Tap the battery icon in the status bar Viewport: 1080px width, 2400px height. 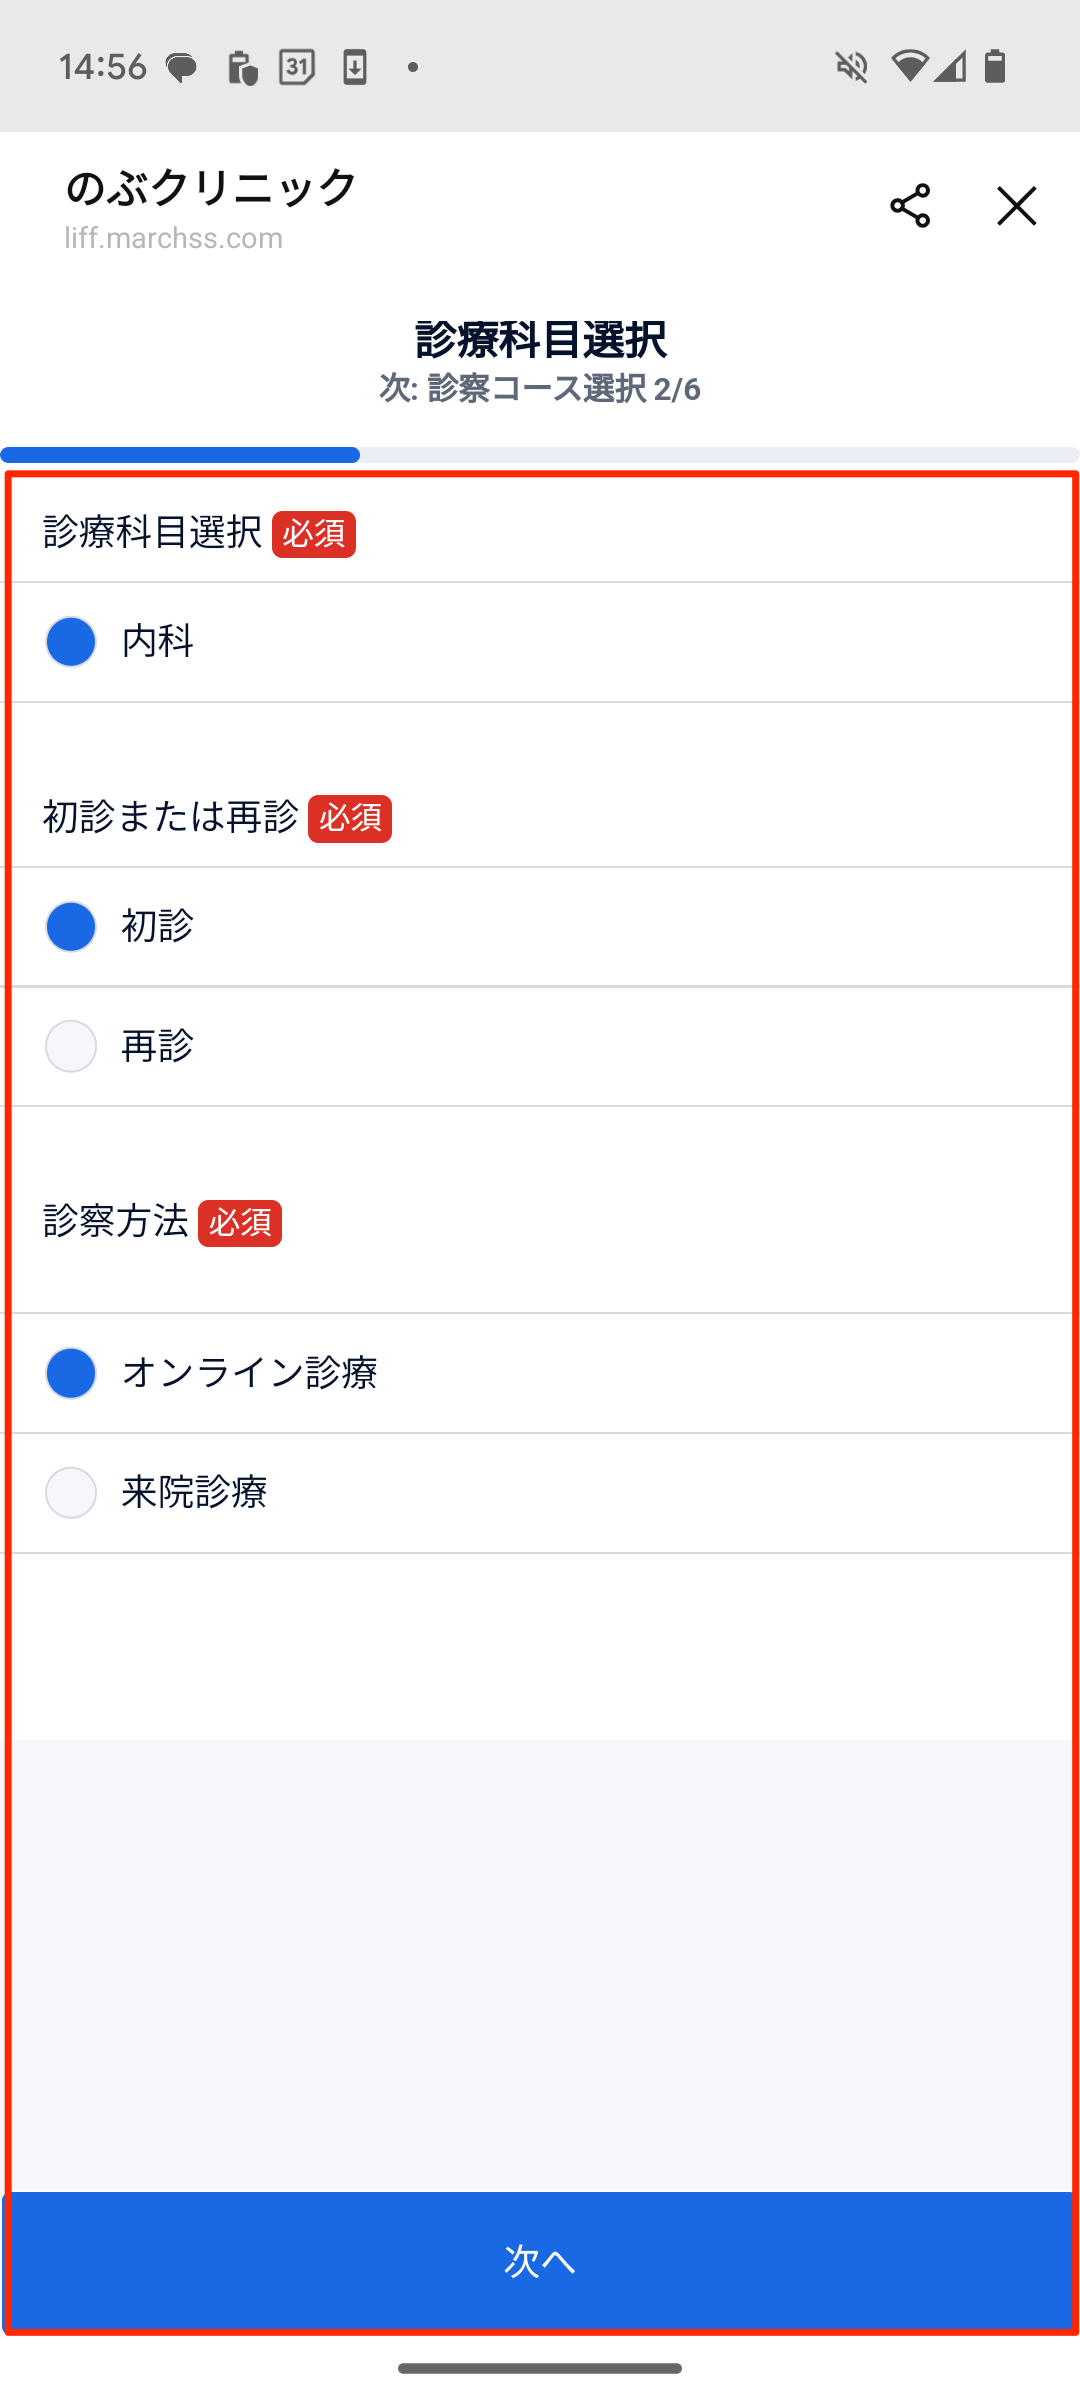point(996,66)
